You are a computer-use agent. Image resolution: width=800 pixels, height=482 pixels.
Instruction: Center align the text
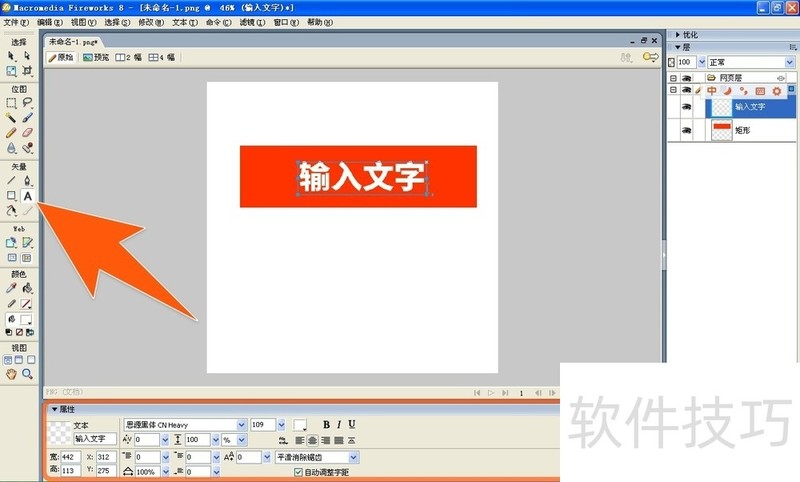pos(312,440)
